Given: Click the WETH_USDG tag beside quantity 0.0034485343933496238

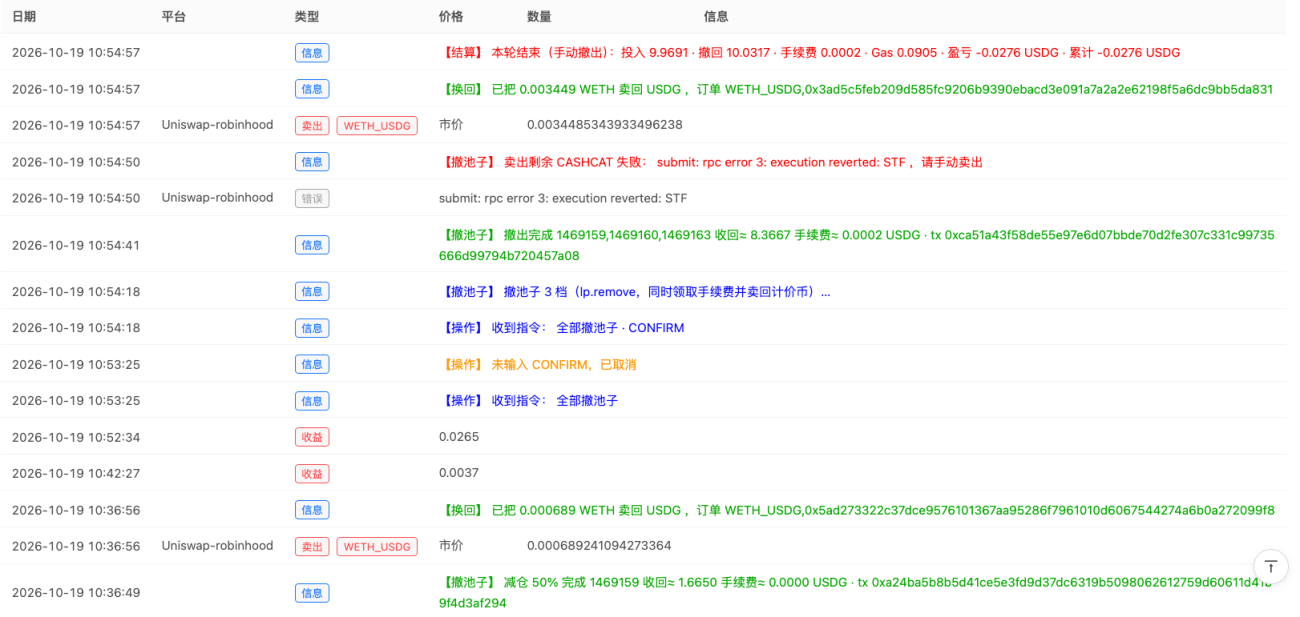Looking at the screenshot, I should (x=377, y=126).
